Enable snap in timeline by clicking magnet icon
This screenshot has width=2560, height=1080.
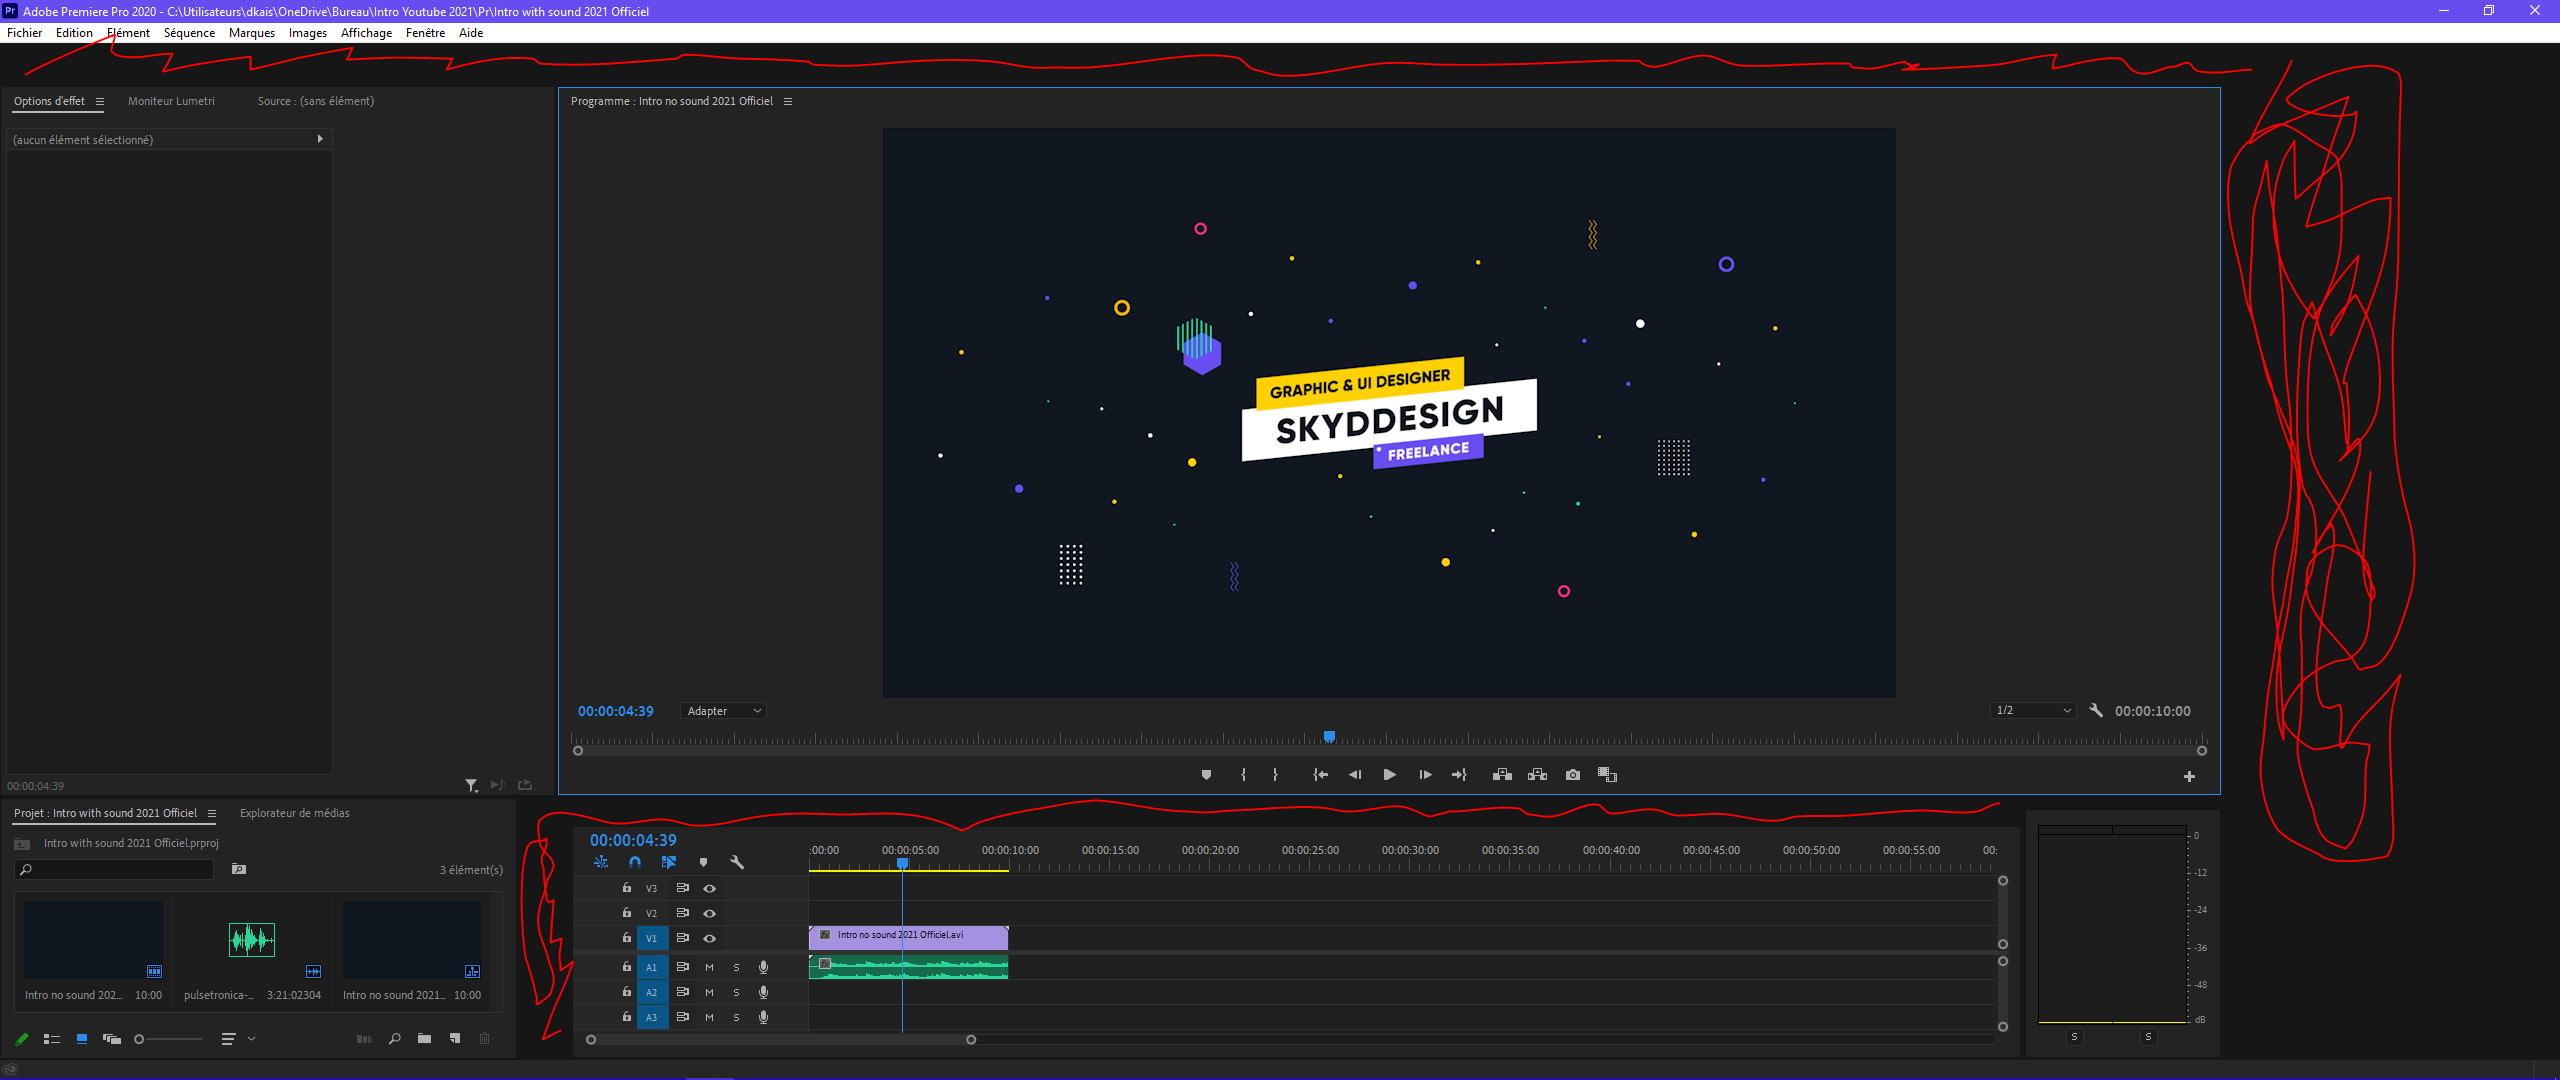pyautogui.click(x=635, y=861)
